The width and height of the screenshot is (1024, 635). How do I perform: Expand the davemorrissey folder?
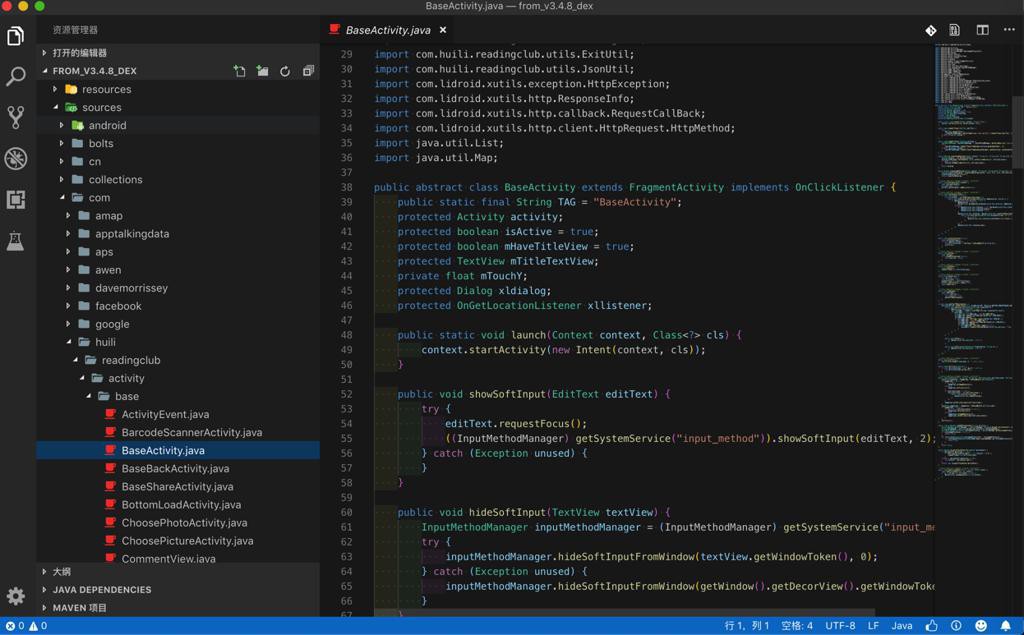178,288
